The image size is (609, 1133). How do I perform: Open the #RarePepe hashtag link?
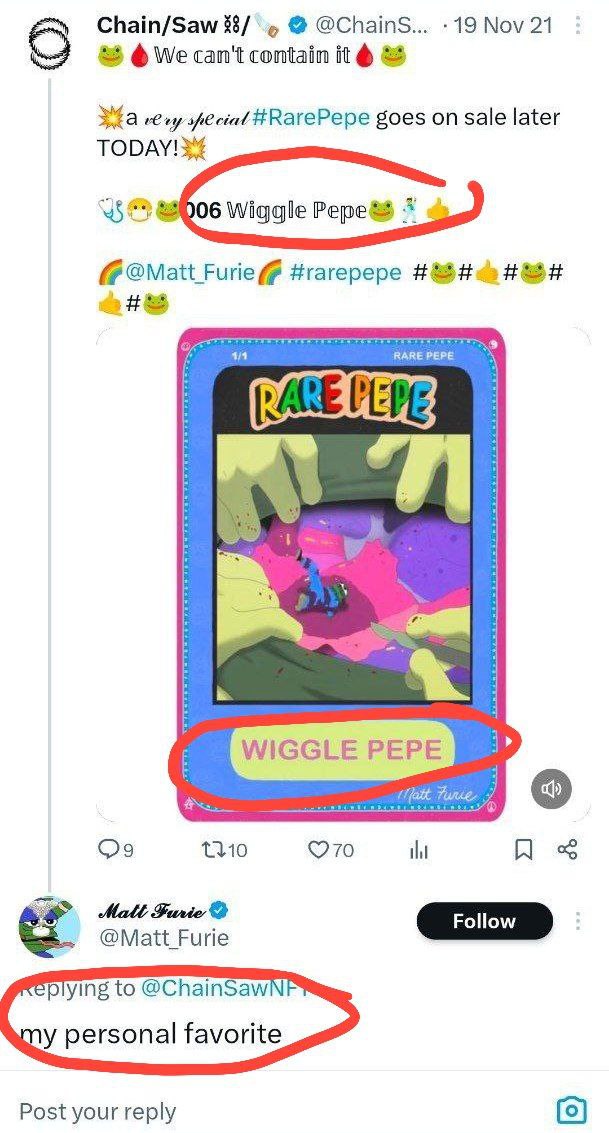pyautogui.click(x=312, y=117)
